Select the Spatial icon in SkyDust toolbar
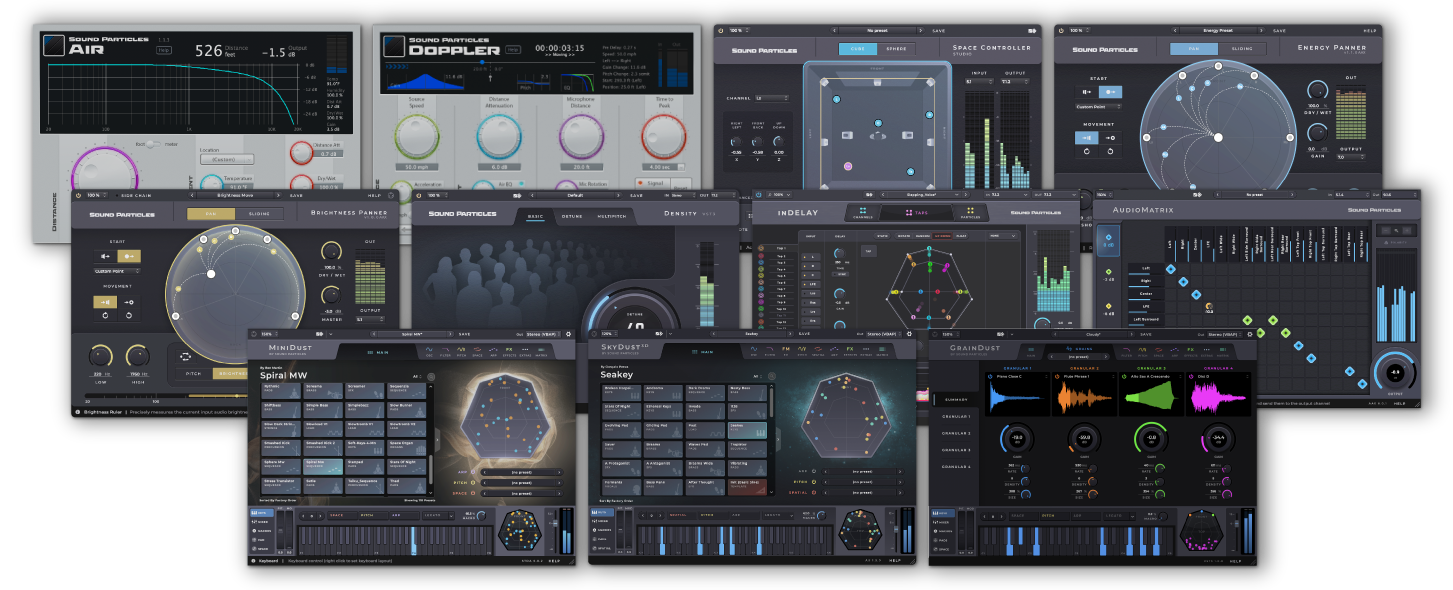This screenshot has width=1453, height=590. click(x=817, y=350)
